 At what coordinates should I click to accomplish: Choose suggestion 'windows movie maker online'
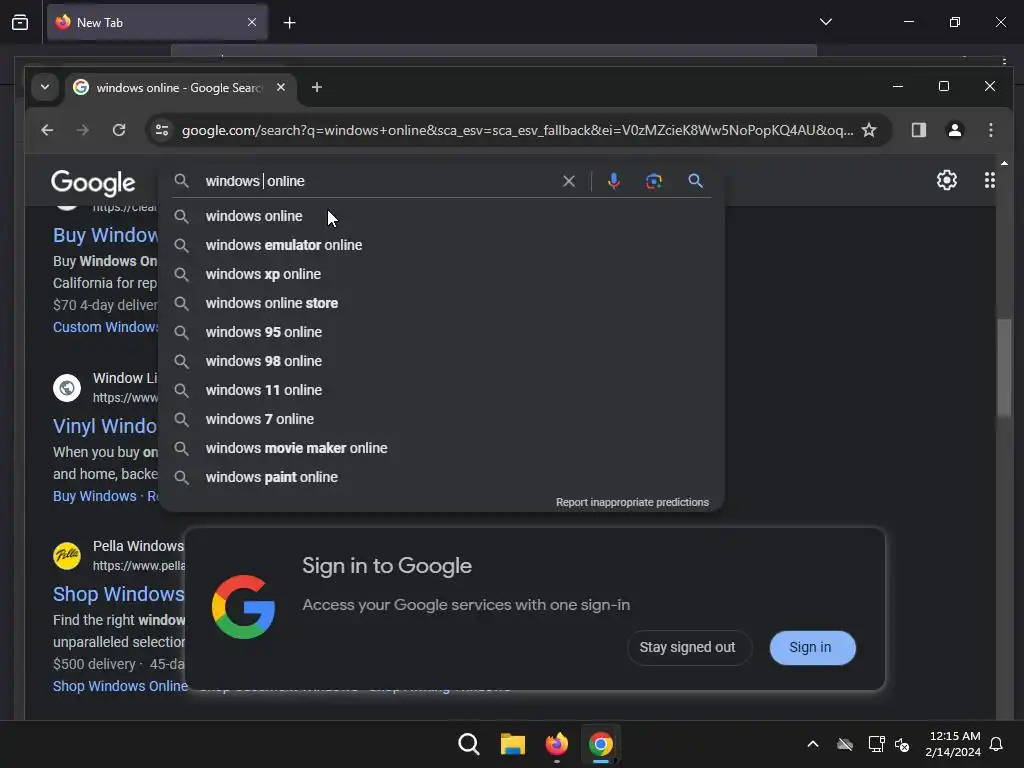point(441,448)
